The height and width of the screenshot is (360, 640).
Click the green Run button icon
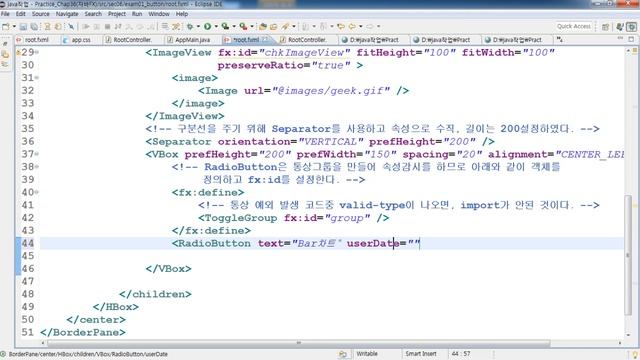coord(208,27)
